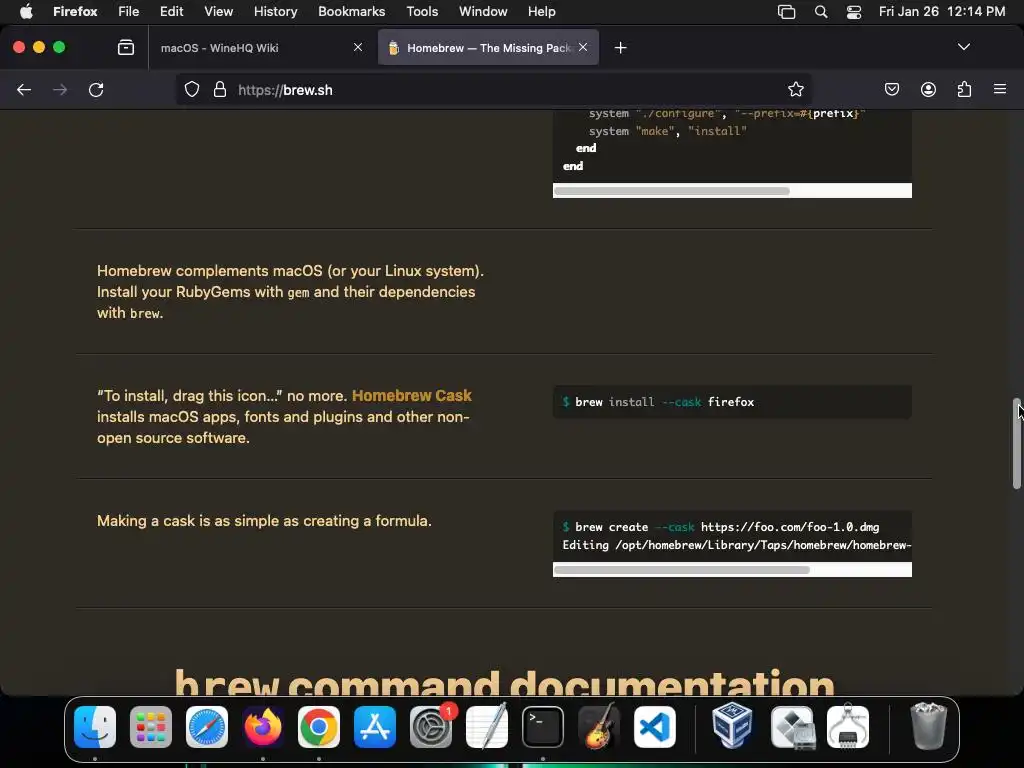Open Finder from the Dock
The width and height of the screenshot is (1024, 768).
(x=95, y=727)
